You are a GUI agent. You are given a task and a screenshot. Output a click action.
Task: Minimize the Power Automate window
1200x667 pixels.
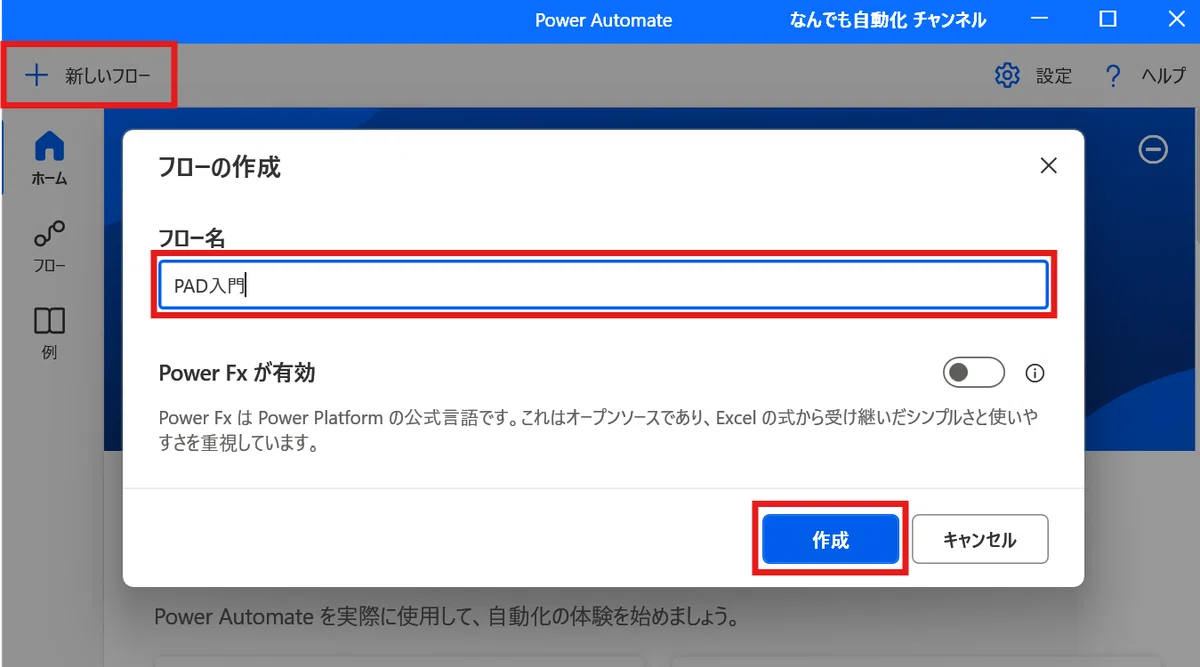click(1041, 20)
